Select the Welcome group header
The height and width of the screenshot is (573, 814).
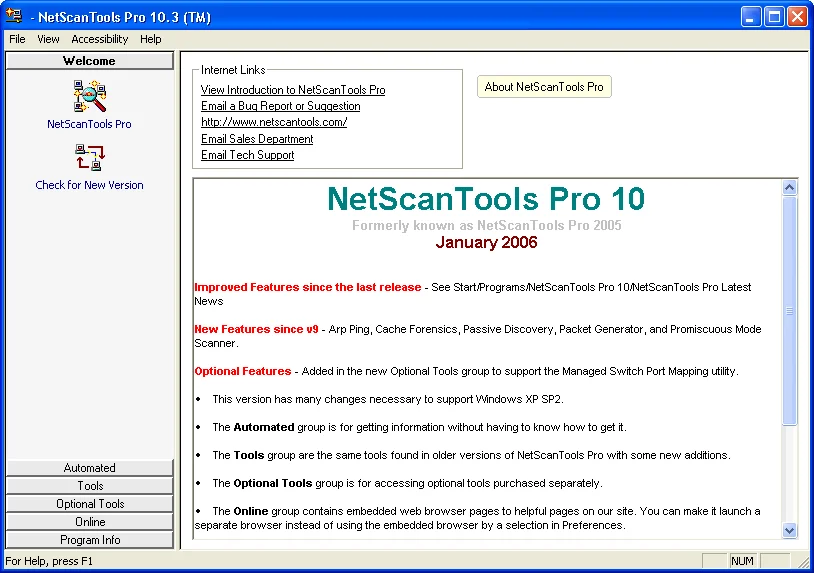pos(89,61)
